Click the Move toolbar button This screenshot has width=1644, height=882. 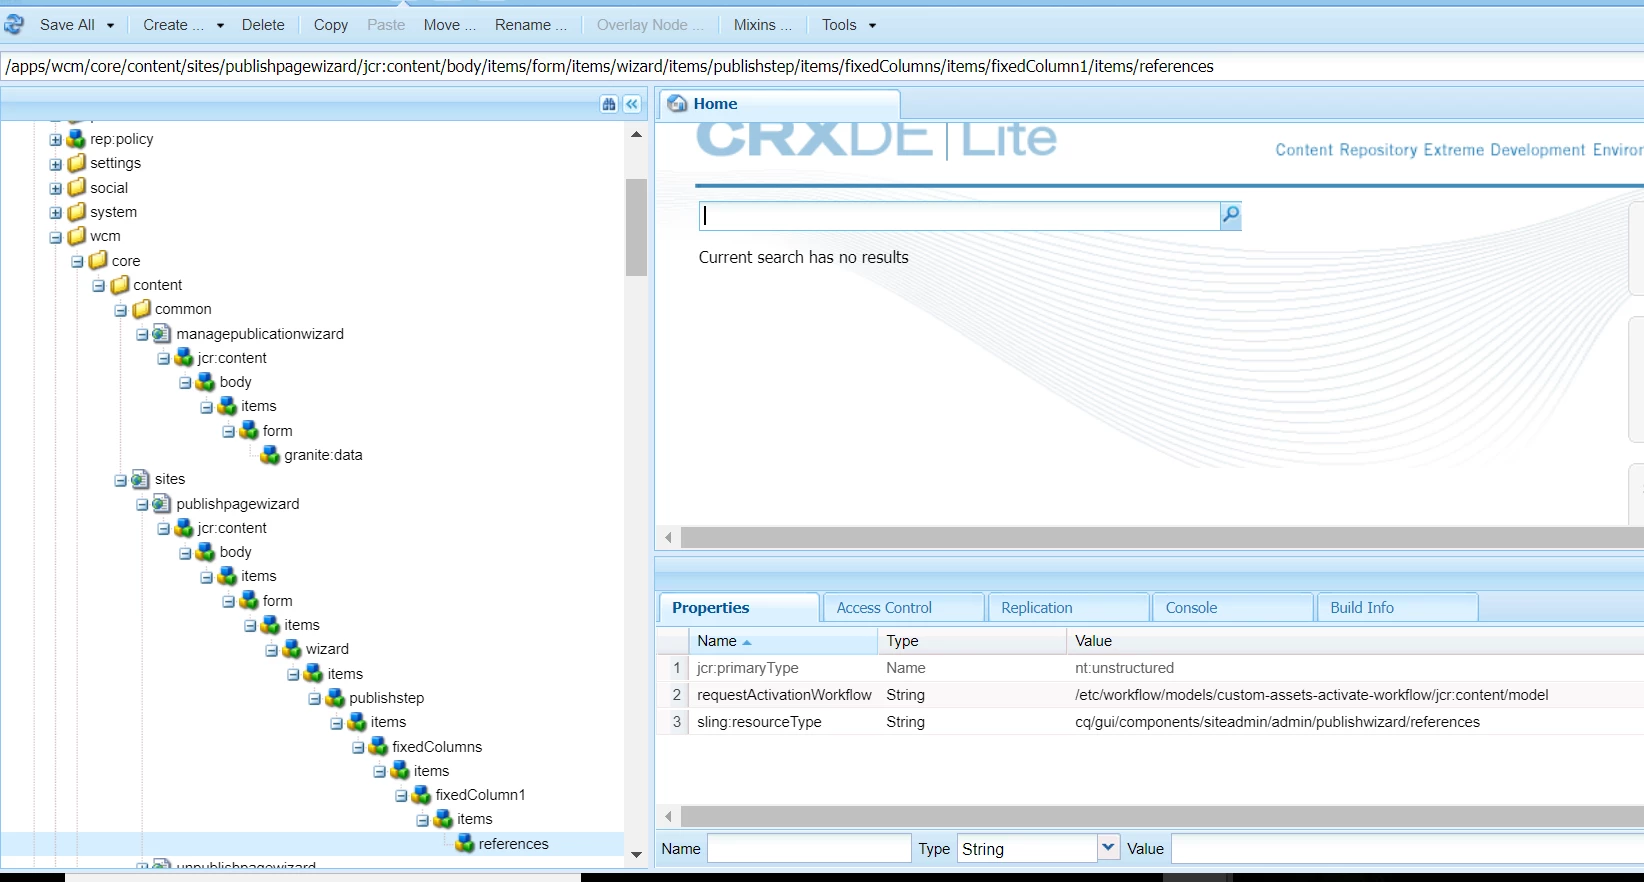[x=449, y=25]
